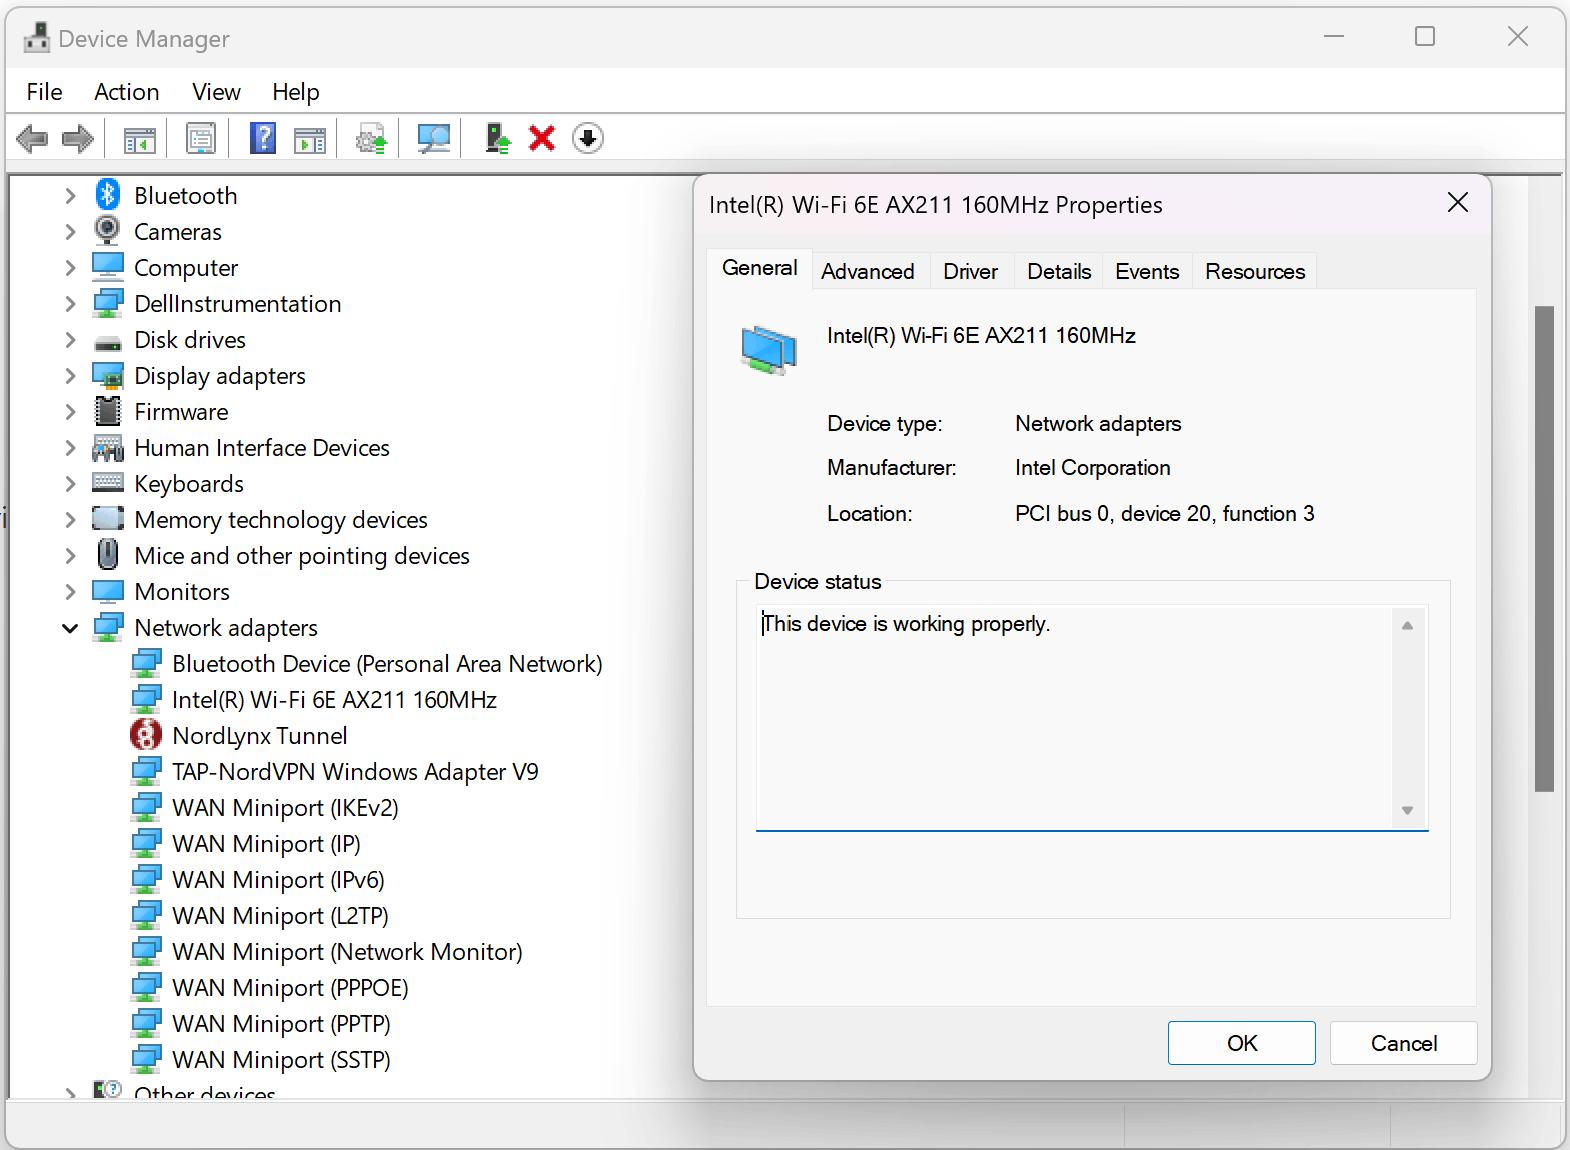Click Cancel in Properties dialog

1404,1043
